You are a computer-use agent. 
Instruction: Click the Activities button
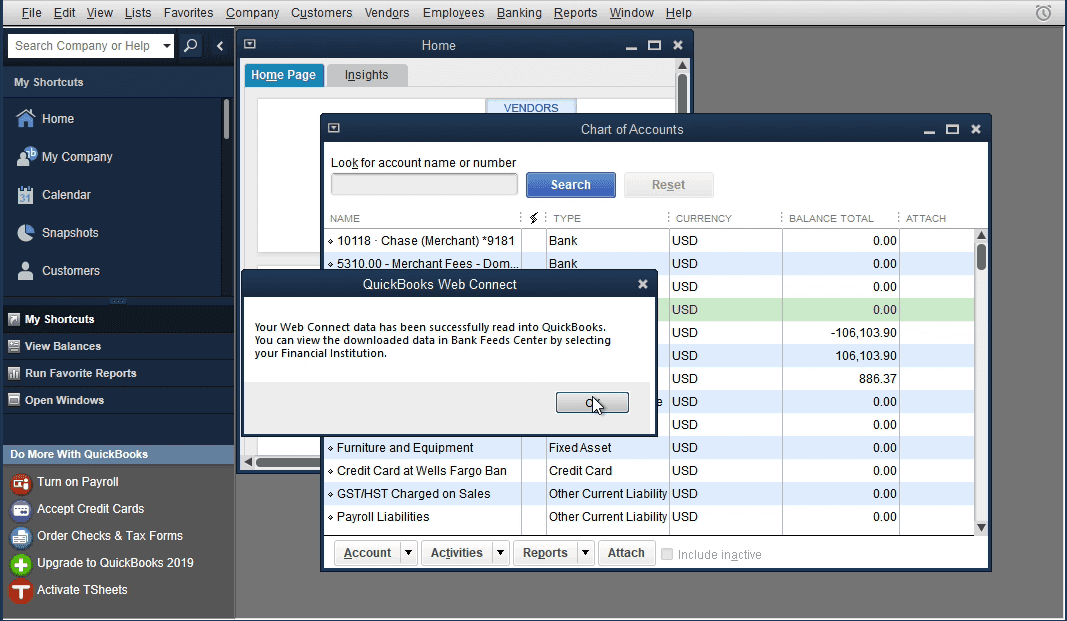tap(457, 553)
